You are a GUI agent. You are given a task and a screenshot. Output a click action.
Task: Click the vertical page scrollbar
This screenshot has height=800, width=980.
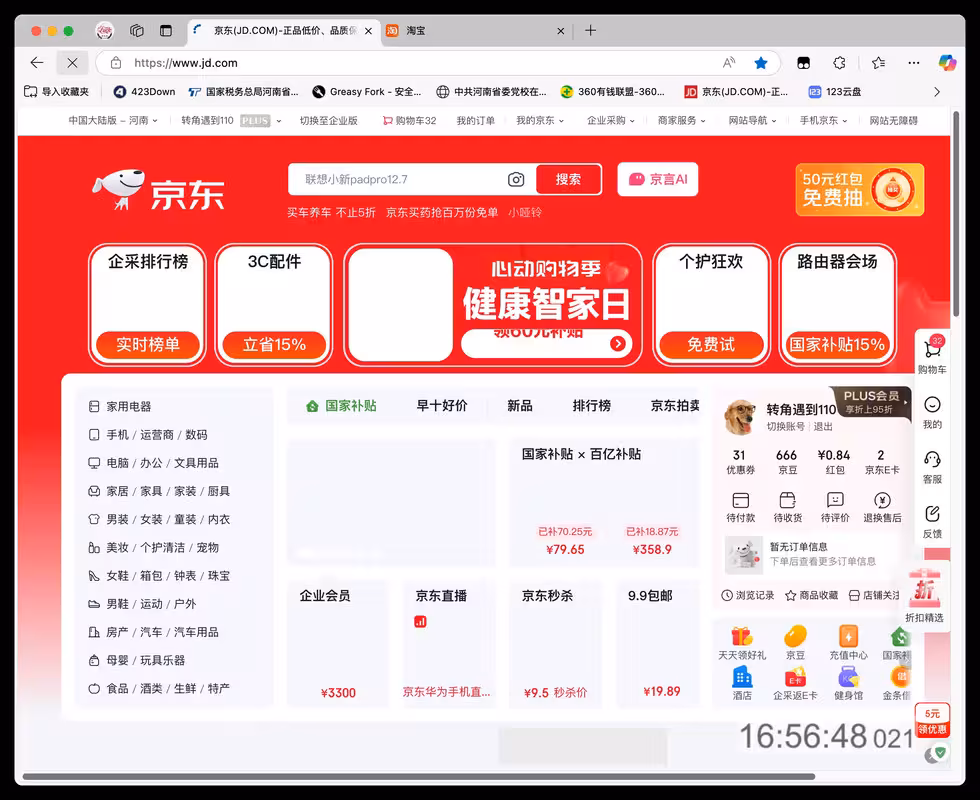(x=956, y=214)
